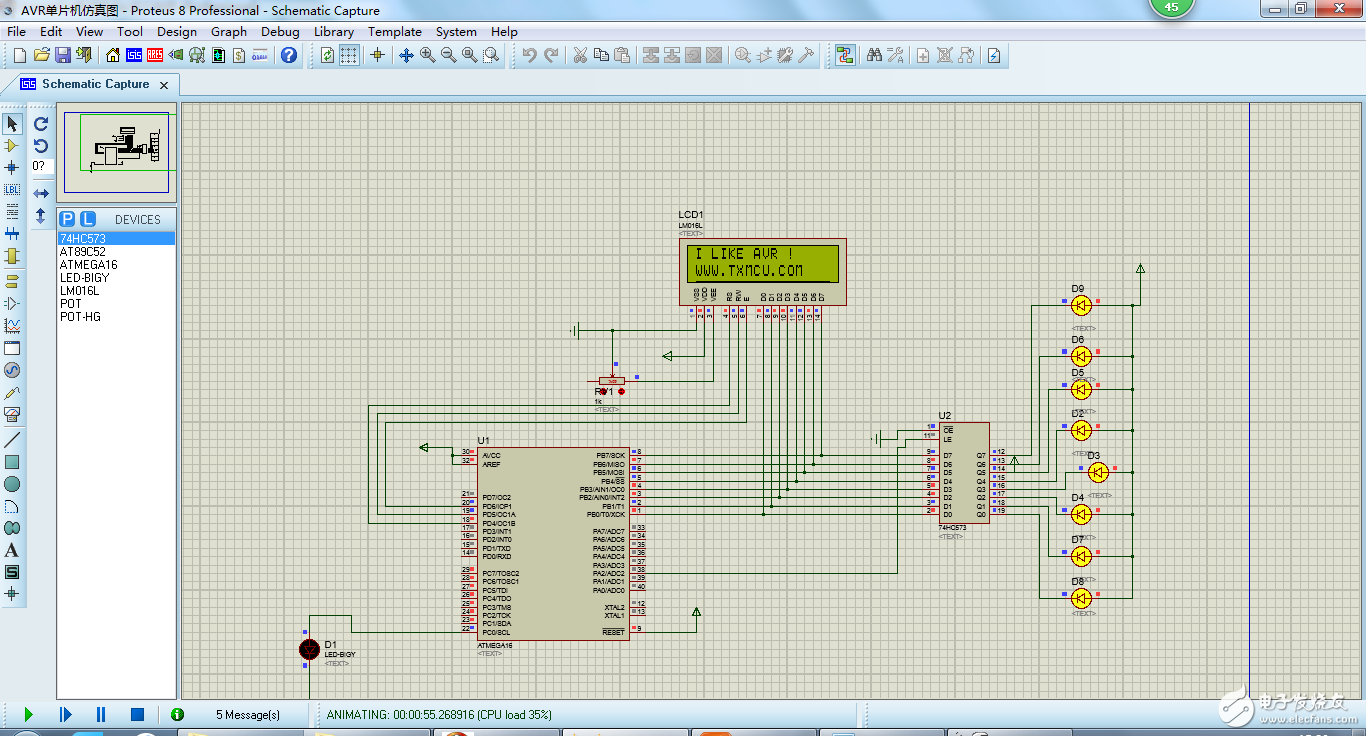Toggle the grid display icon

(348, 55)
